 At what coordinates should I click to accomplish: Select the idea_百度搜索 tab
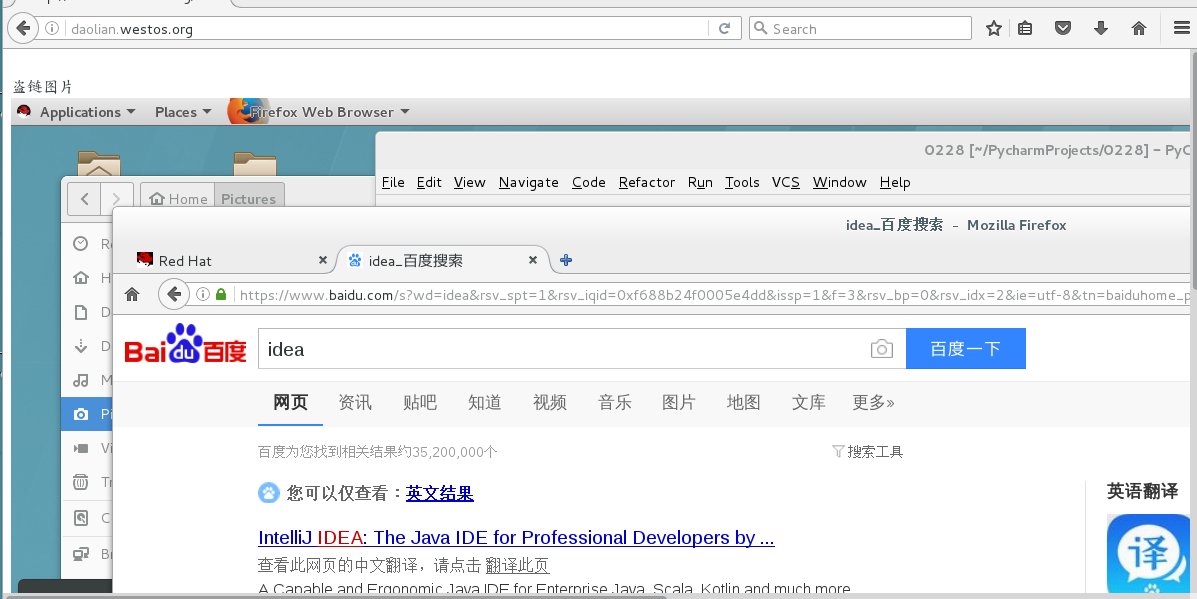pyautogui.click(x=443, y=261)
